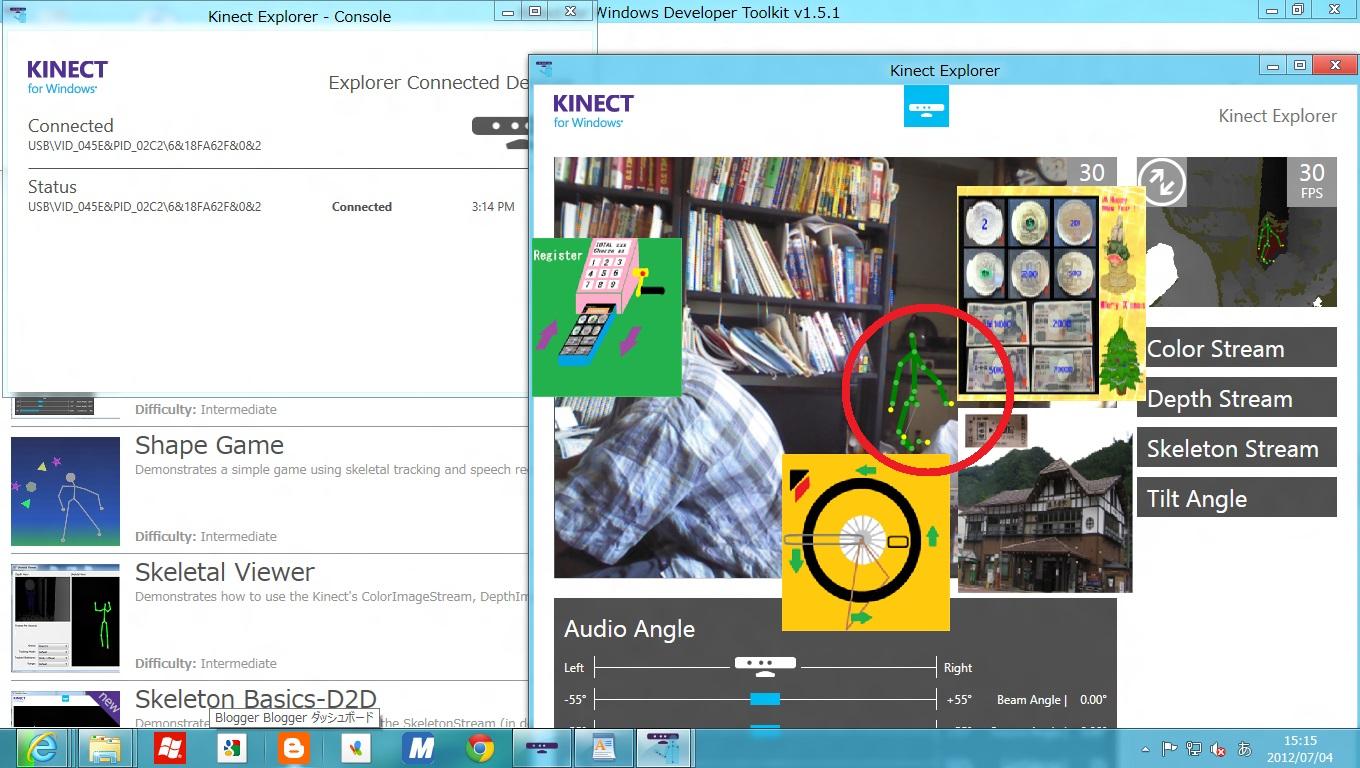The image size is (1360, 768).
Task: Click the 0.00° beam angle value
Action: coord(1093,700)
